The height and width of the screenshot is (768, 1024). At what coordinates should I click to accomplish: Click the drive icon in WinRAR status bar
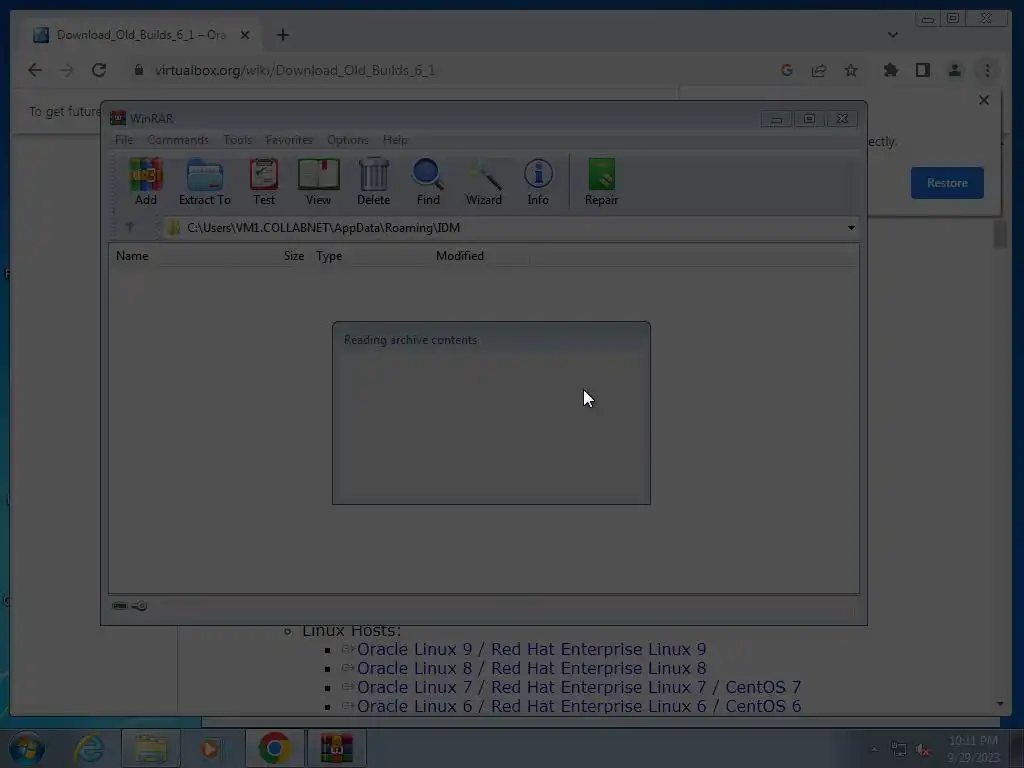(x=120, y=606)
